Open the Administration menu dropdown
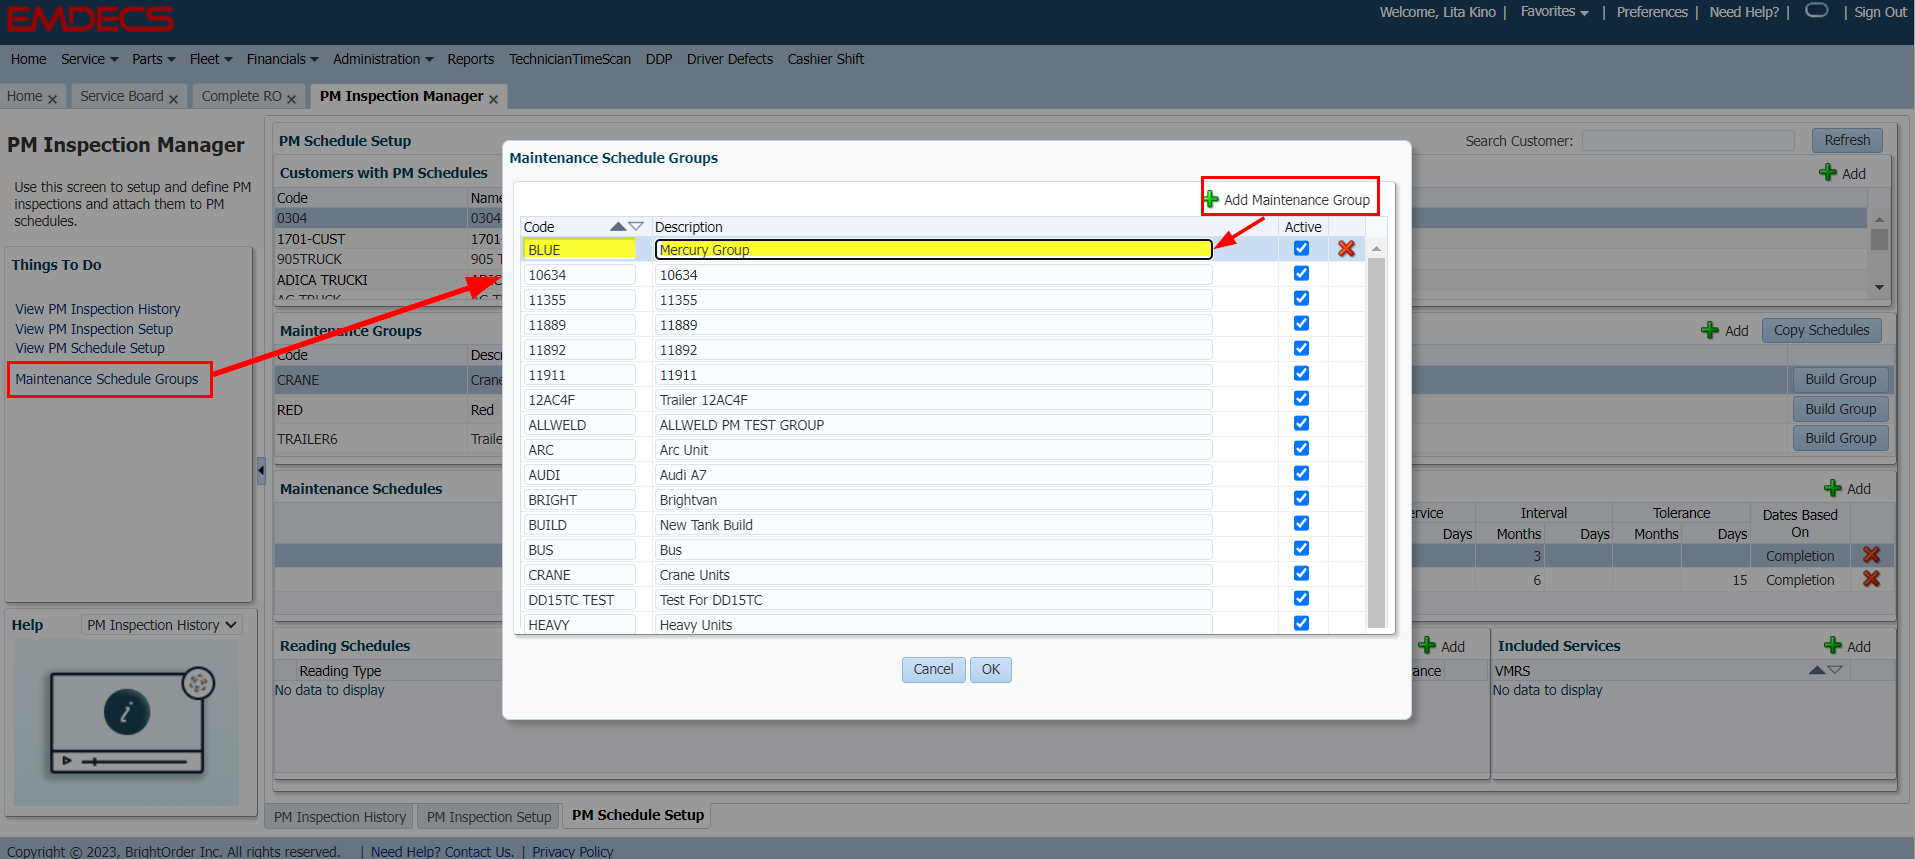1915x859 pixels. [x=383, y=59]
